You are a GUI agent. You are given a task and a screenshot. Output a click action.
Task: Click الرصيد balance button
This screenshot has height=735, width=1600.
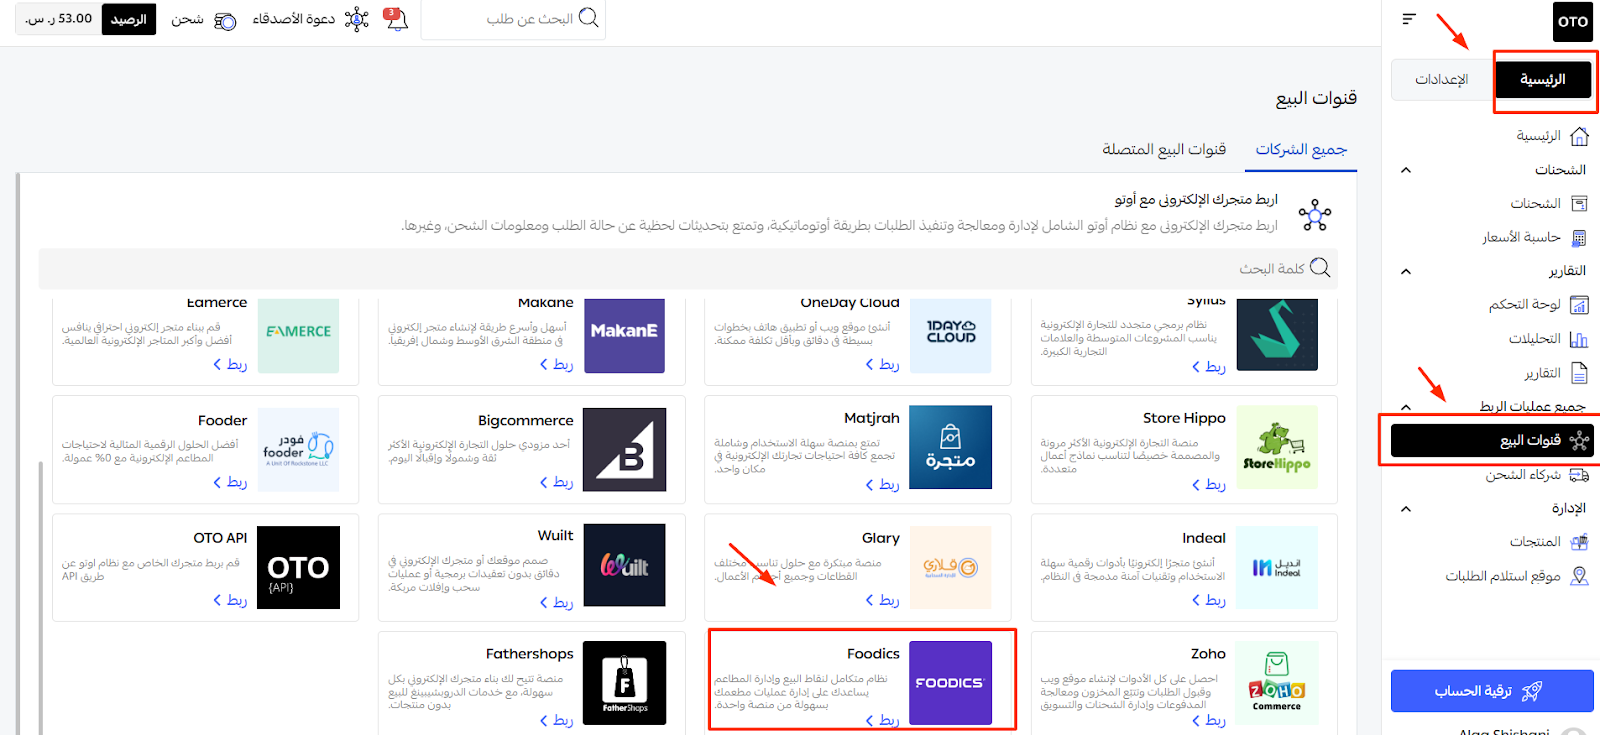coord(129,19)
